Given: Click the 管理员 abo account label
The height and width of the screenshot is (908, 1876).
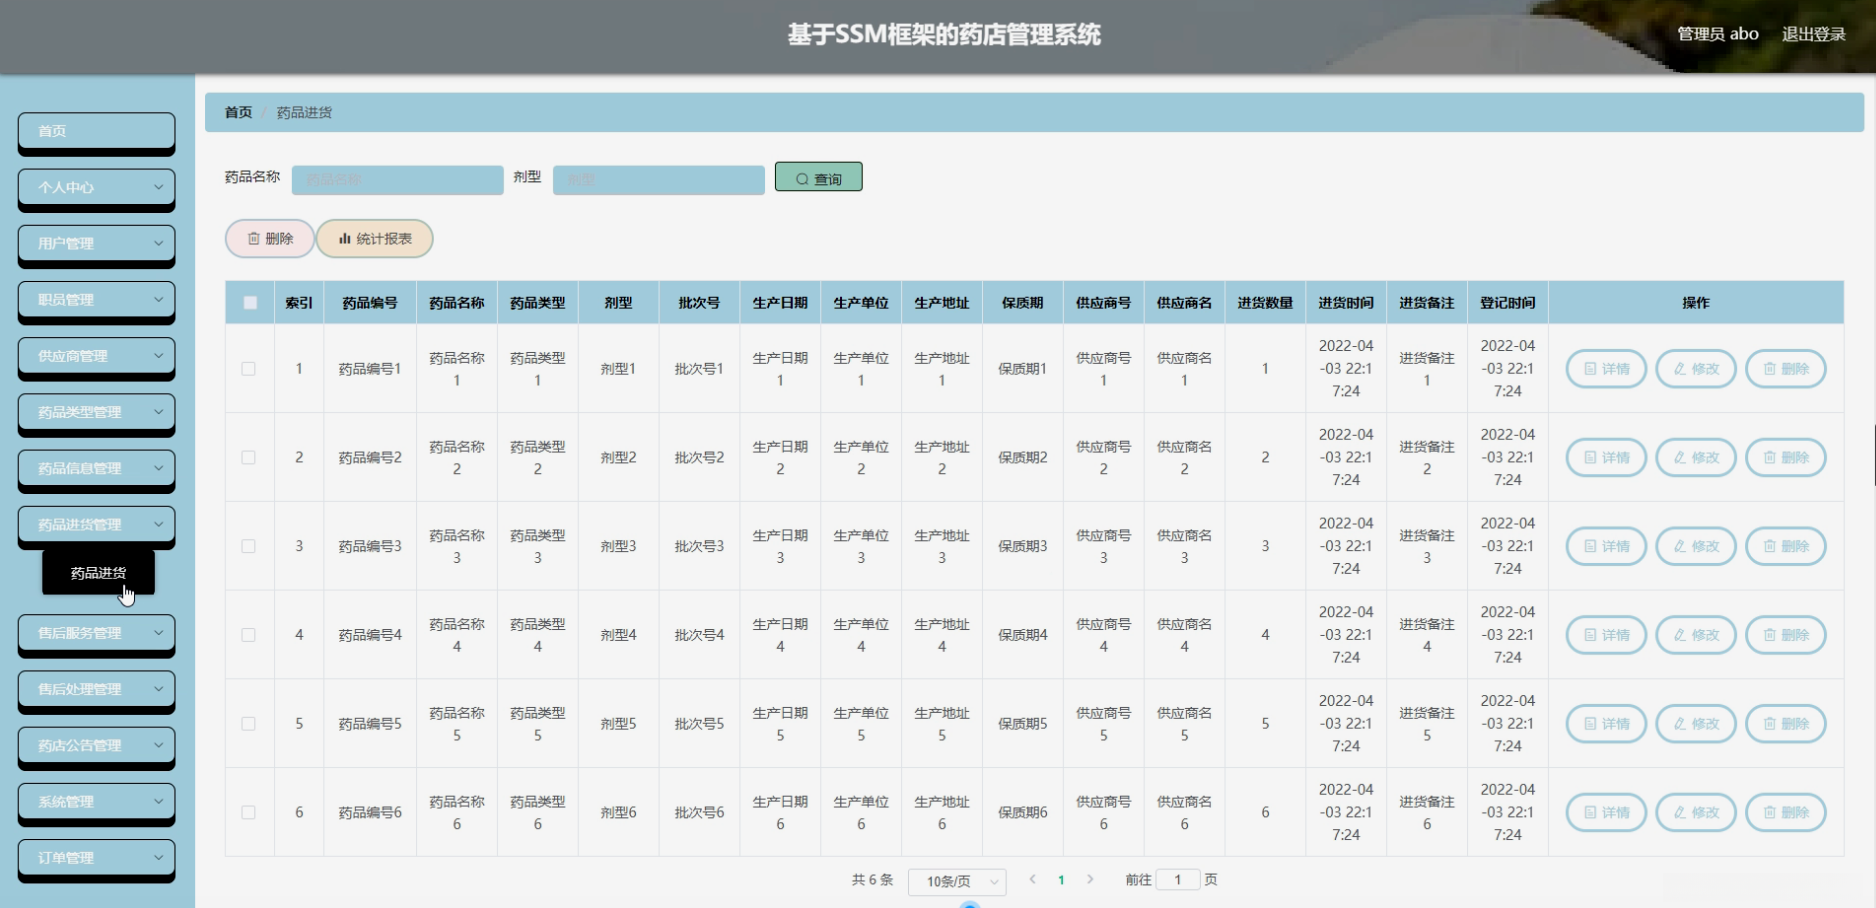Looking at the screenshot, I should click(x=1717, y=34).
